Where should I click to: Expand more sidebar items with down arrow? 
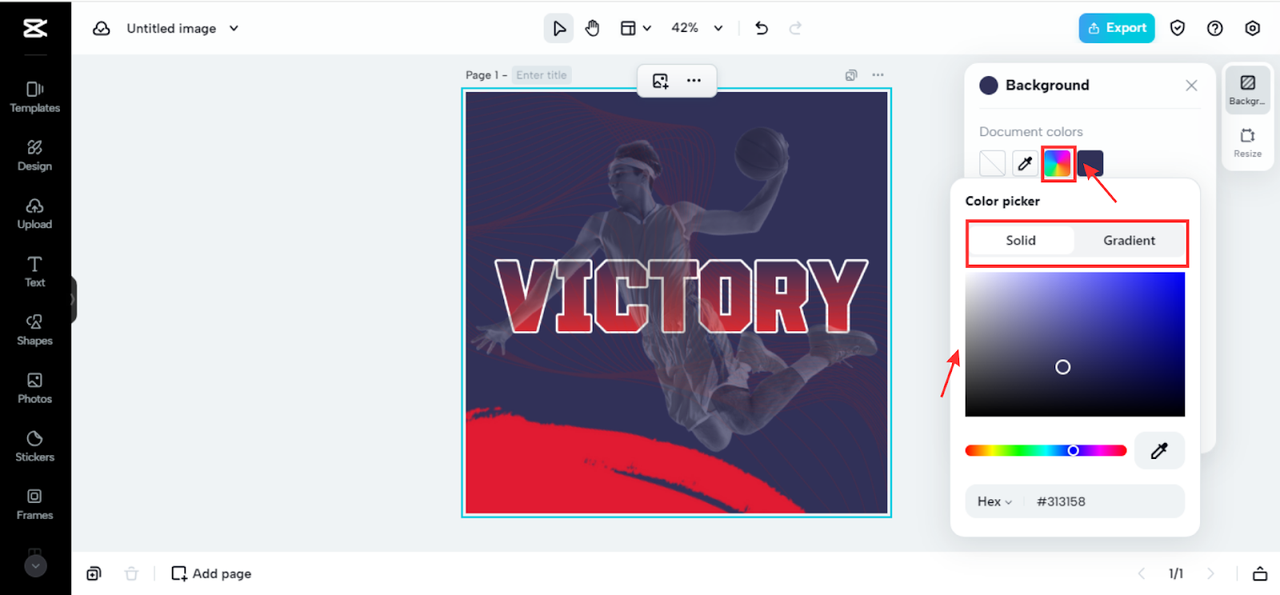point(35,566)
